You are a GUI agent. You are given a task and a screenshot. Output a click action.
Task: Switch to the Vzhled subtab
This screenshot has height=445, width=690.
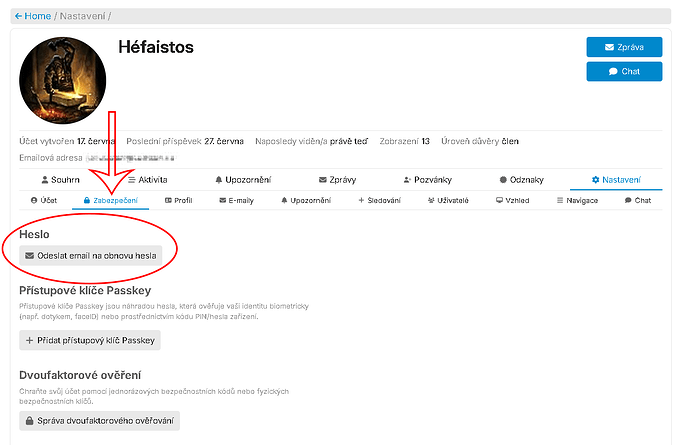point(513,201)
